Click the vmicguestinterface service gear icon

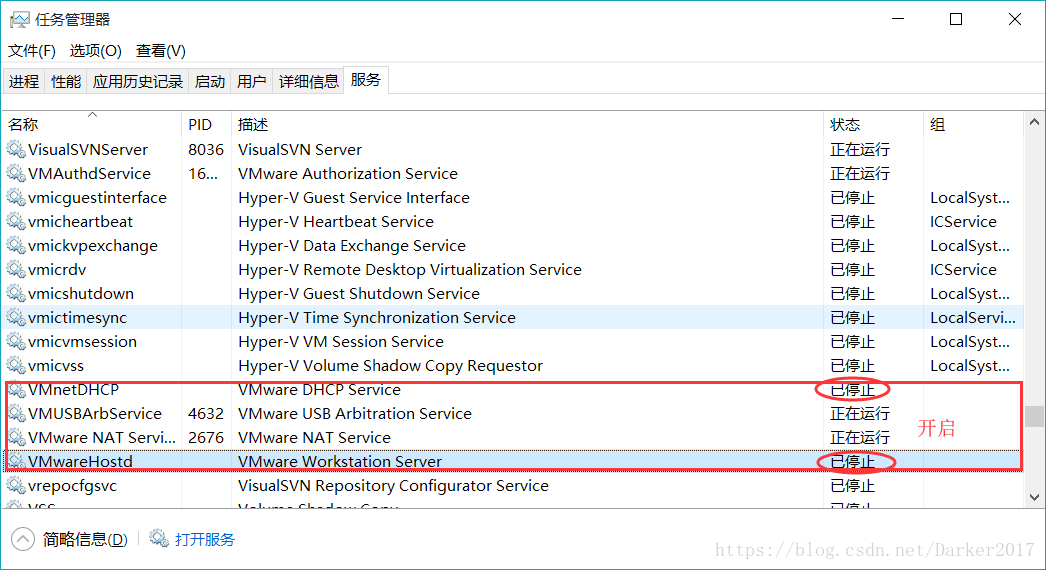[x=16, y=197]
